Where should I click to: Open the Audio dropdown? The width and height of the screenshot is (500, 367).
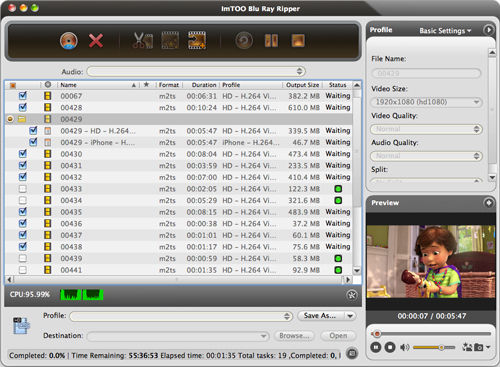[196, 71]
